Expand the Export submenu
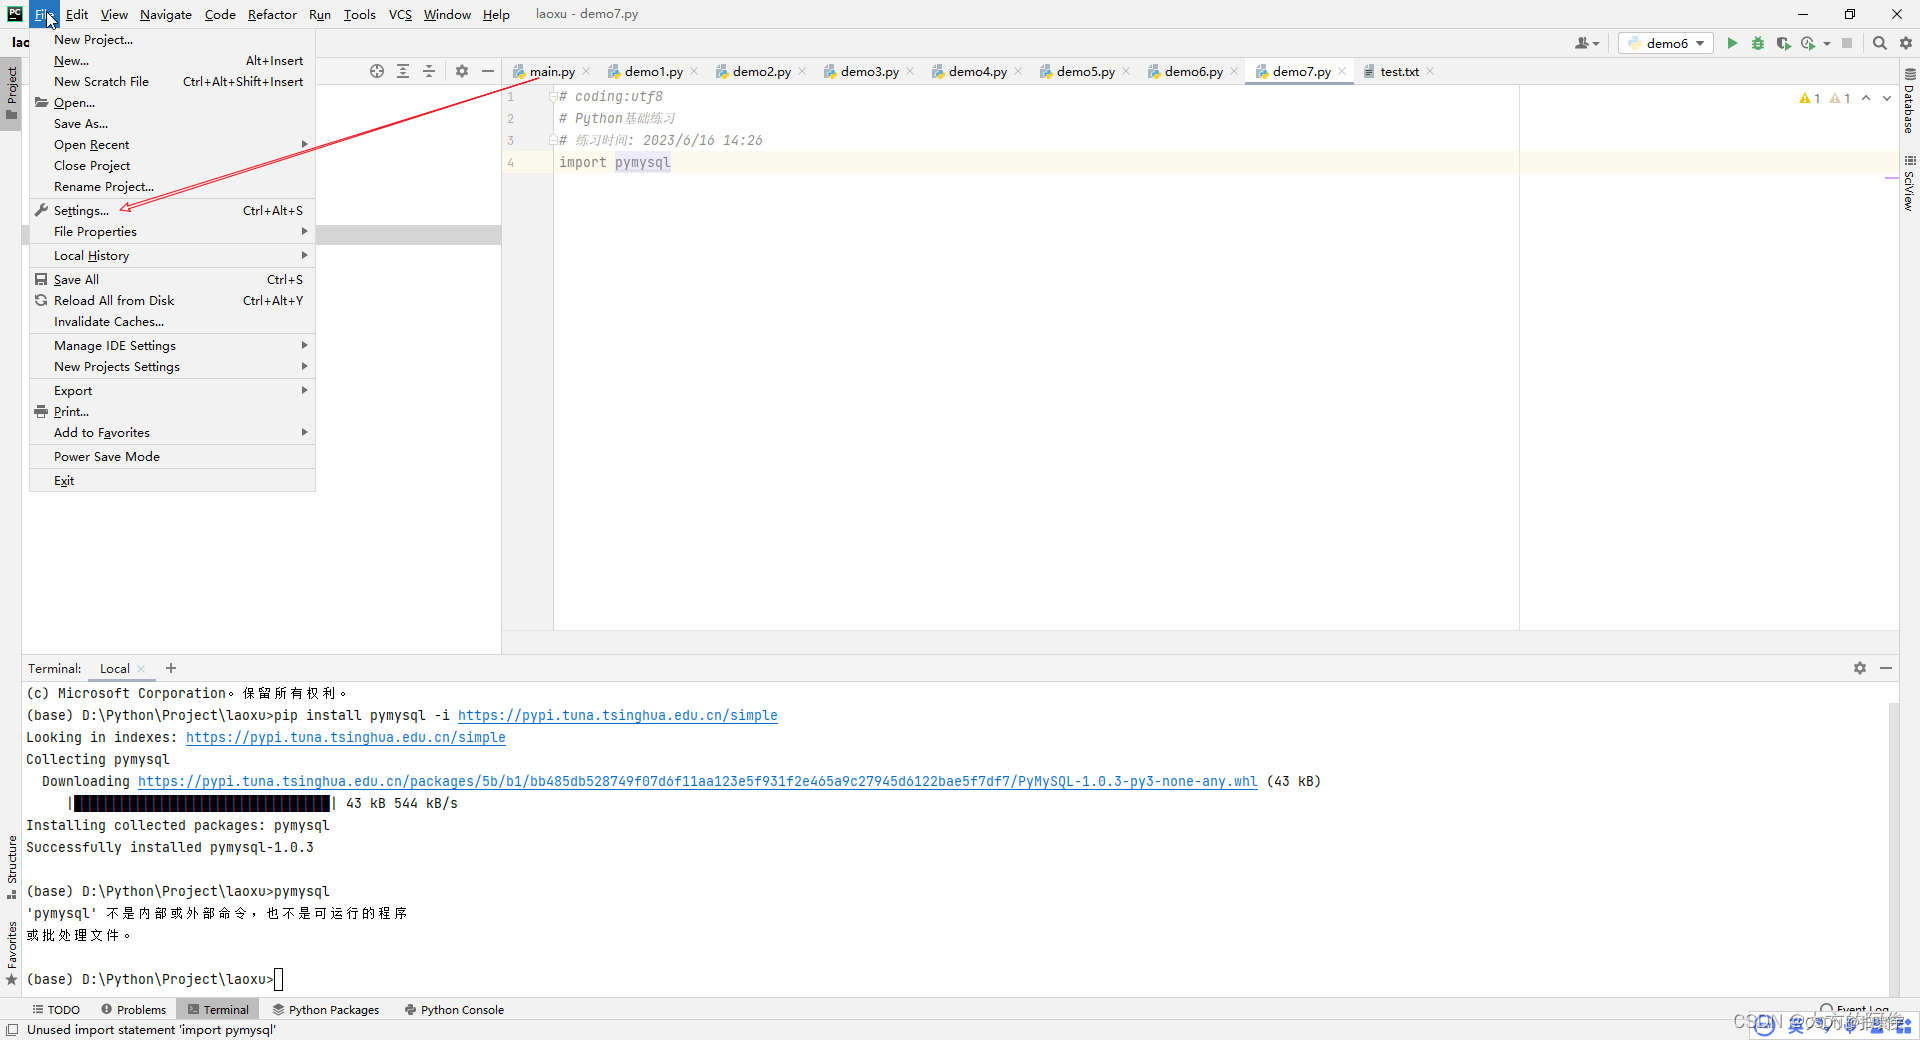This screenshot has height=1040, width=1920. tap(172, 391)
